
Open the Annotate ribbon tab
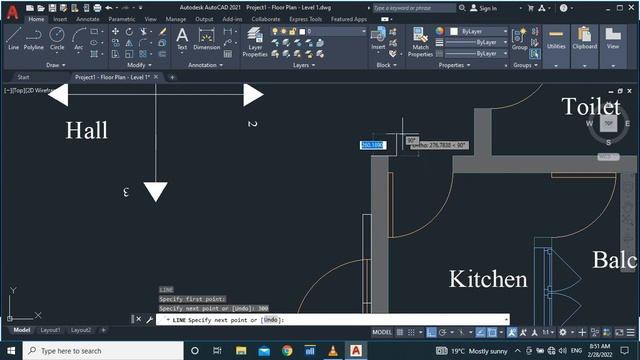tap(88, 19)
